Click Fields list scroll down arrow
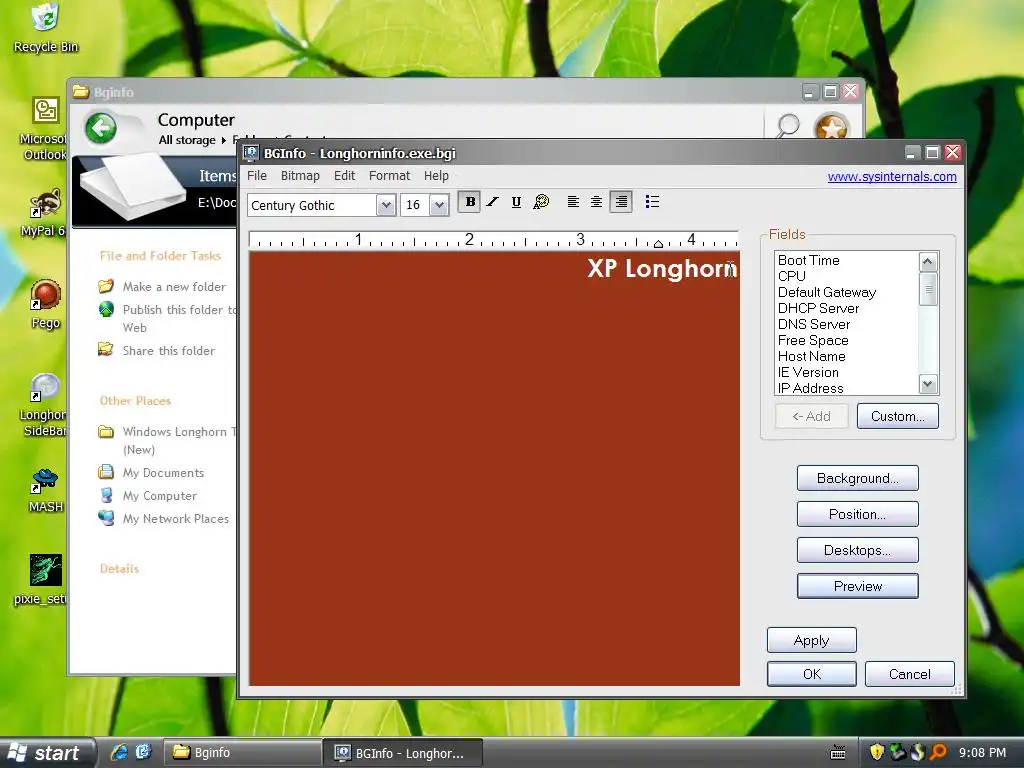 pos(928,384)
